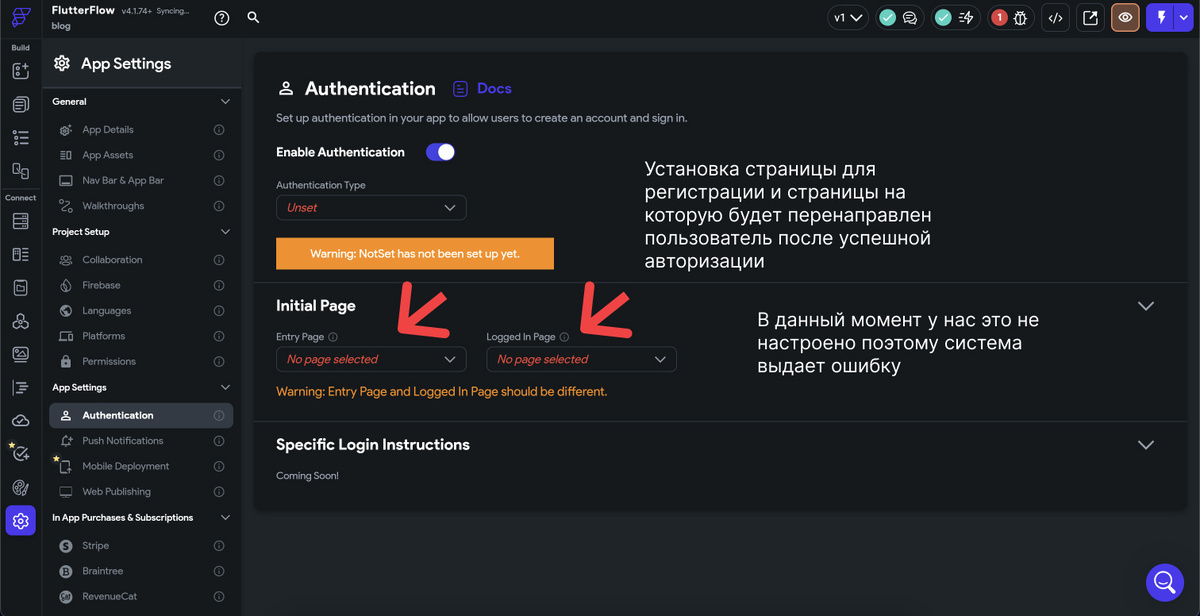Screen dimensions: 1200x616
Task: Open Braintree settings
Action: pos(141,571)
